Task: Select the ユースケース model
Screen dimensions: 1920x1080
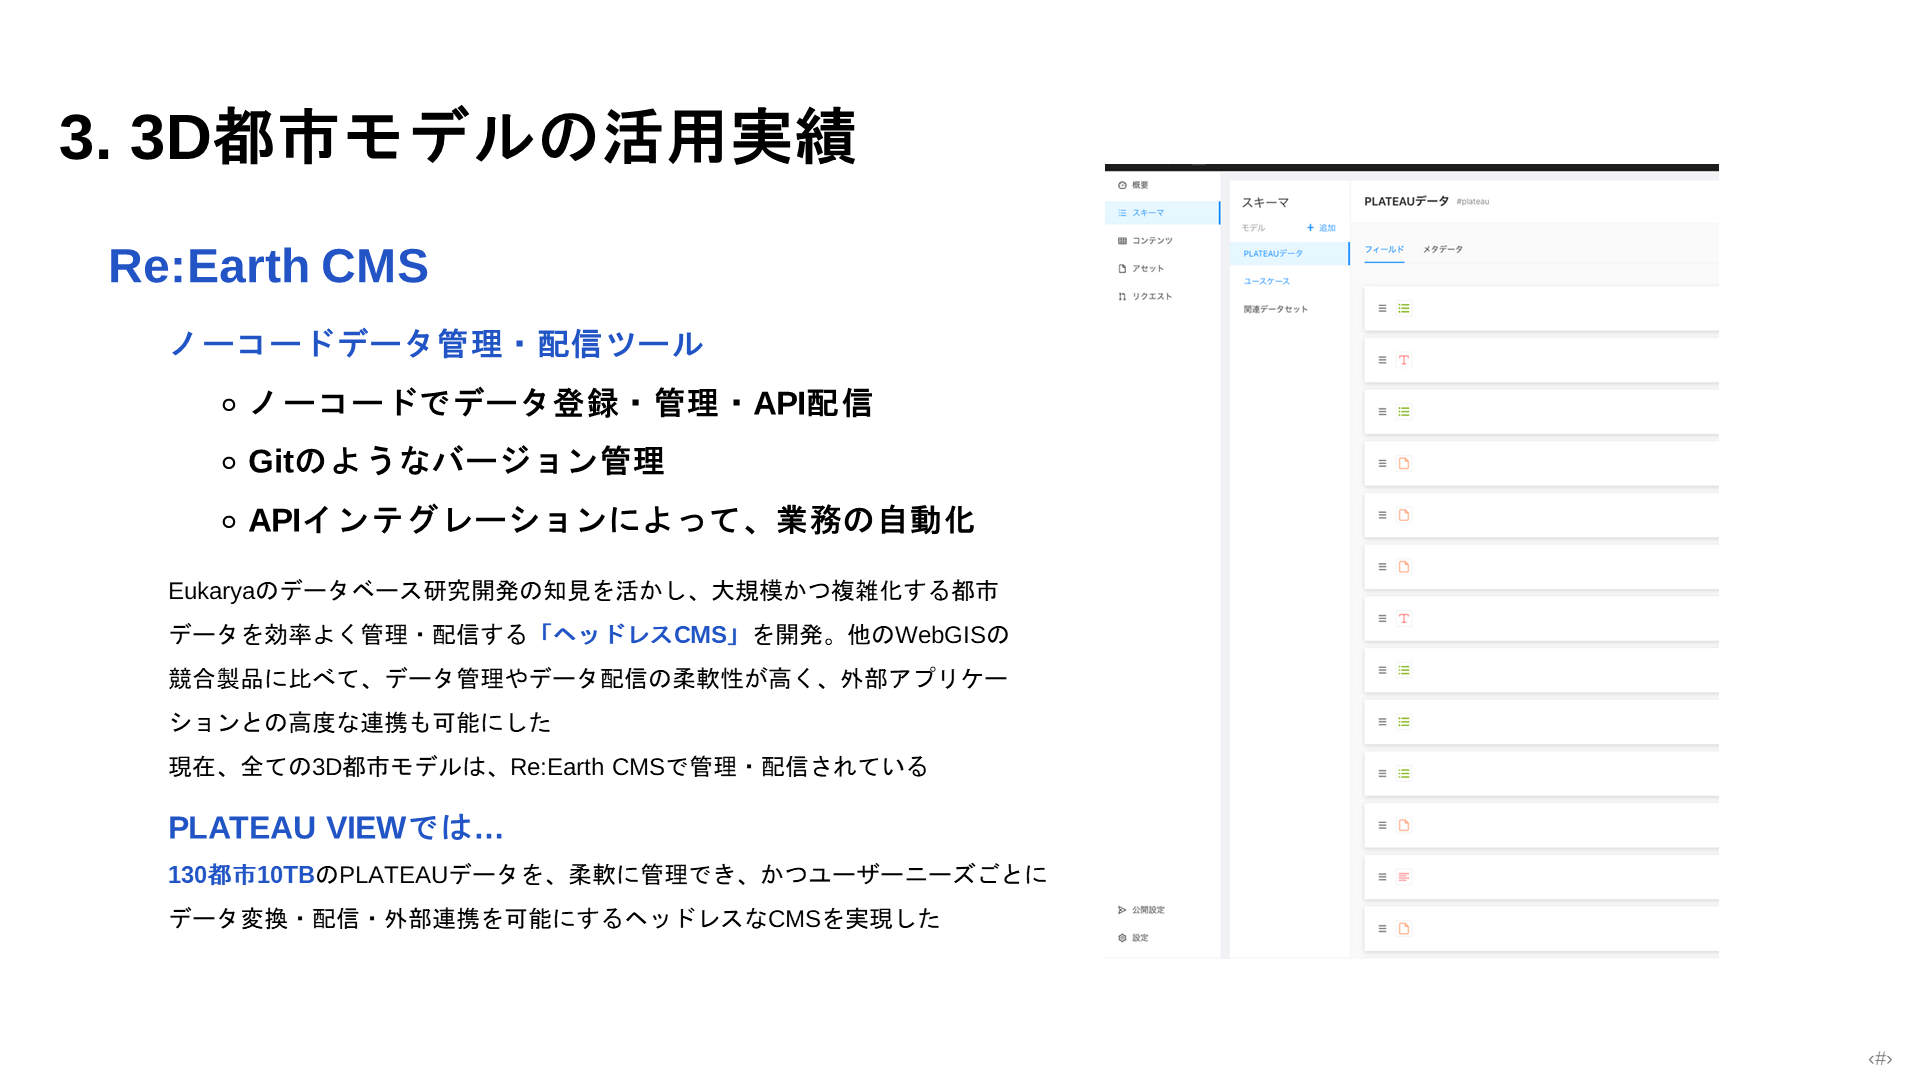Action: [x=1266, y=282]
